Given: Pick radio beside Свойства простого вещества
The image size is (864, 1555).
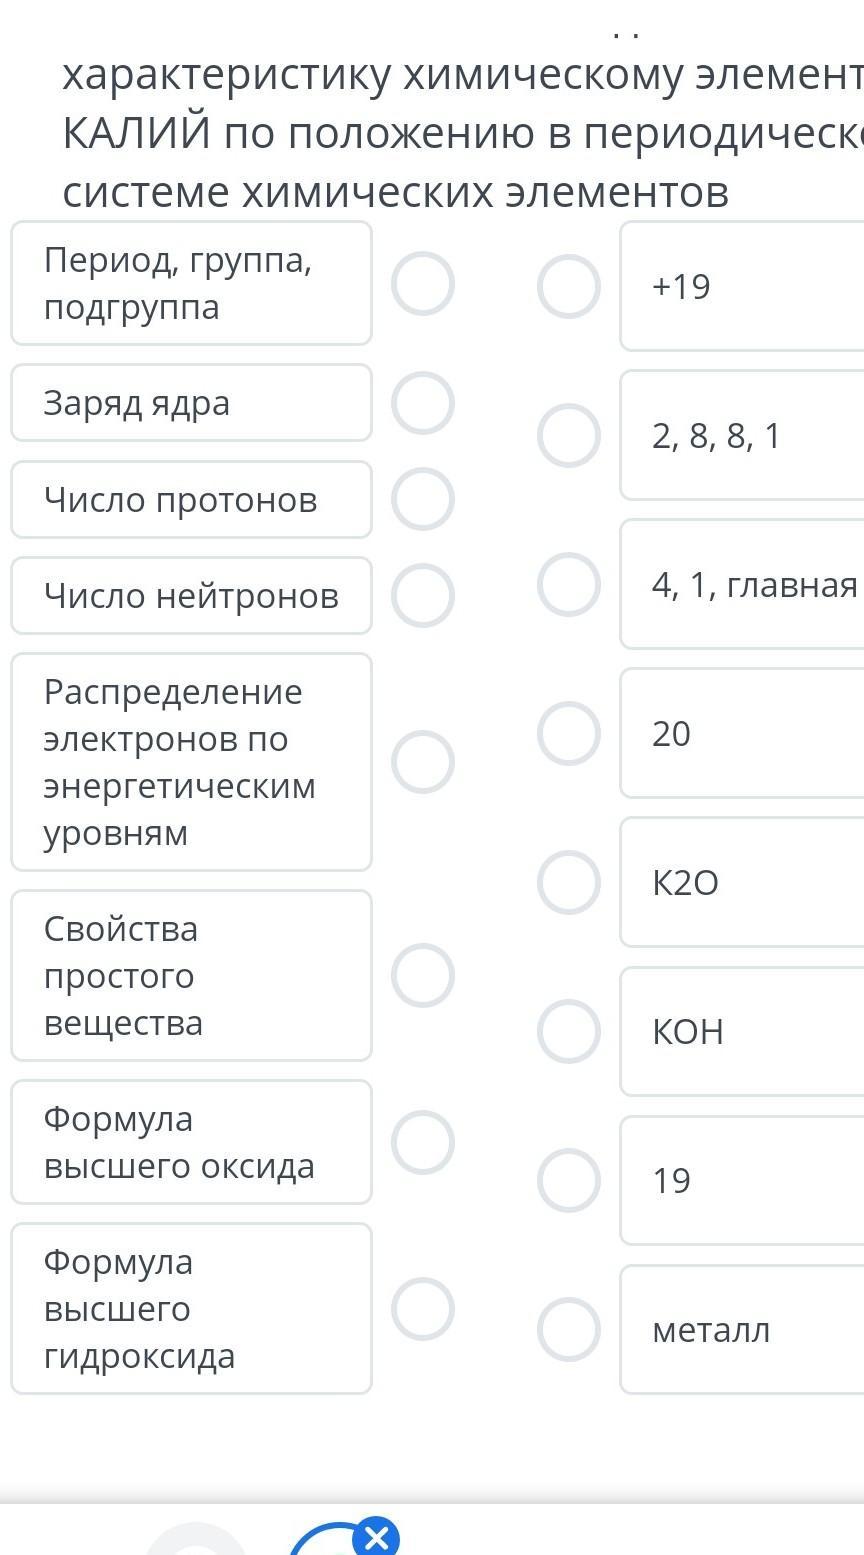Looking at the screenshot, I should click(x=422, y=975).
